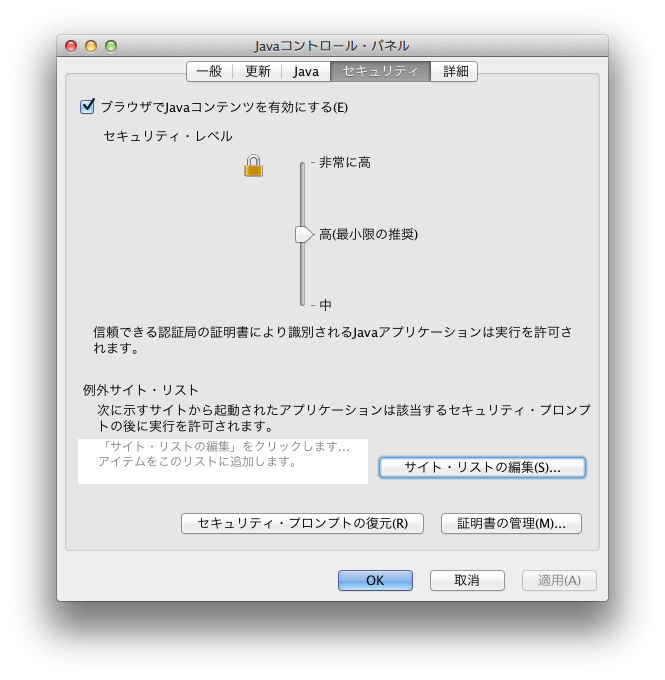This screenshot has width=665, height=680.
Task: Toggle ブラウザでJavaコンテンツを有効にする checkbox
Action: click(87, 106)
